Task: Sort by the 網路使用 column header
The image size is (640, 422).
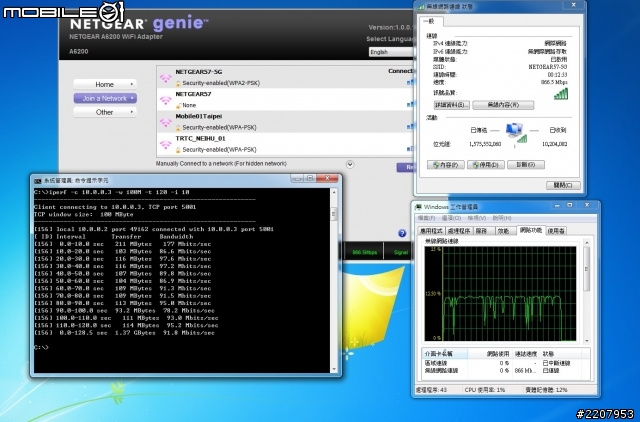Action: [489, 353]
